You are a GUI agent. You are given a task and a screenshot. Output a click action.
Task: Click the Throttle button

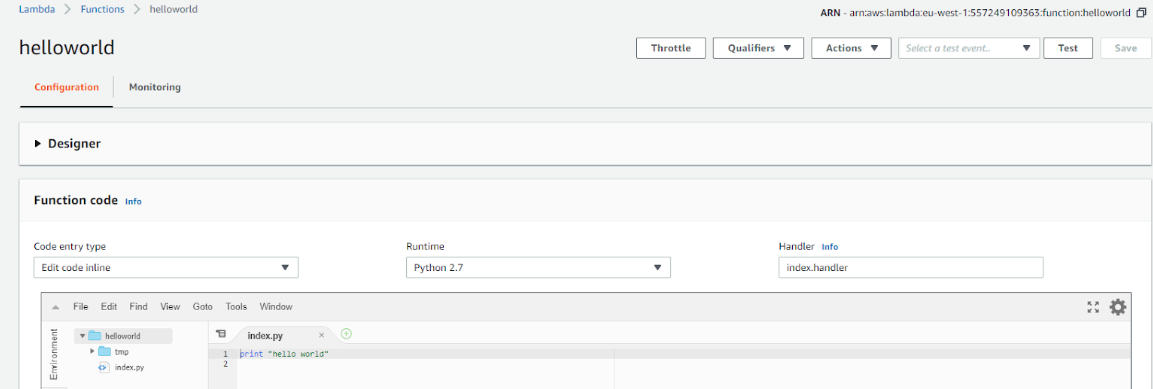click(x=671, y=48)
